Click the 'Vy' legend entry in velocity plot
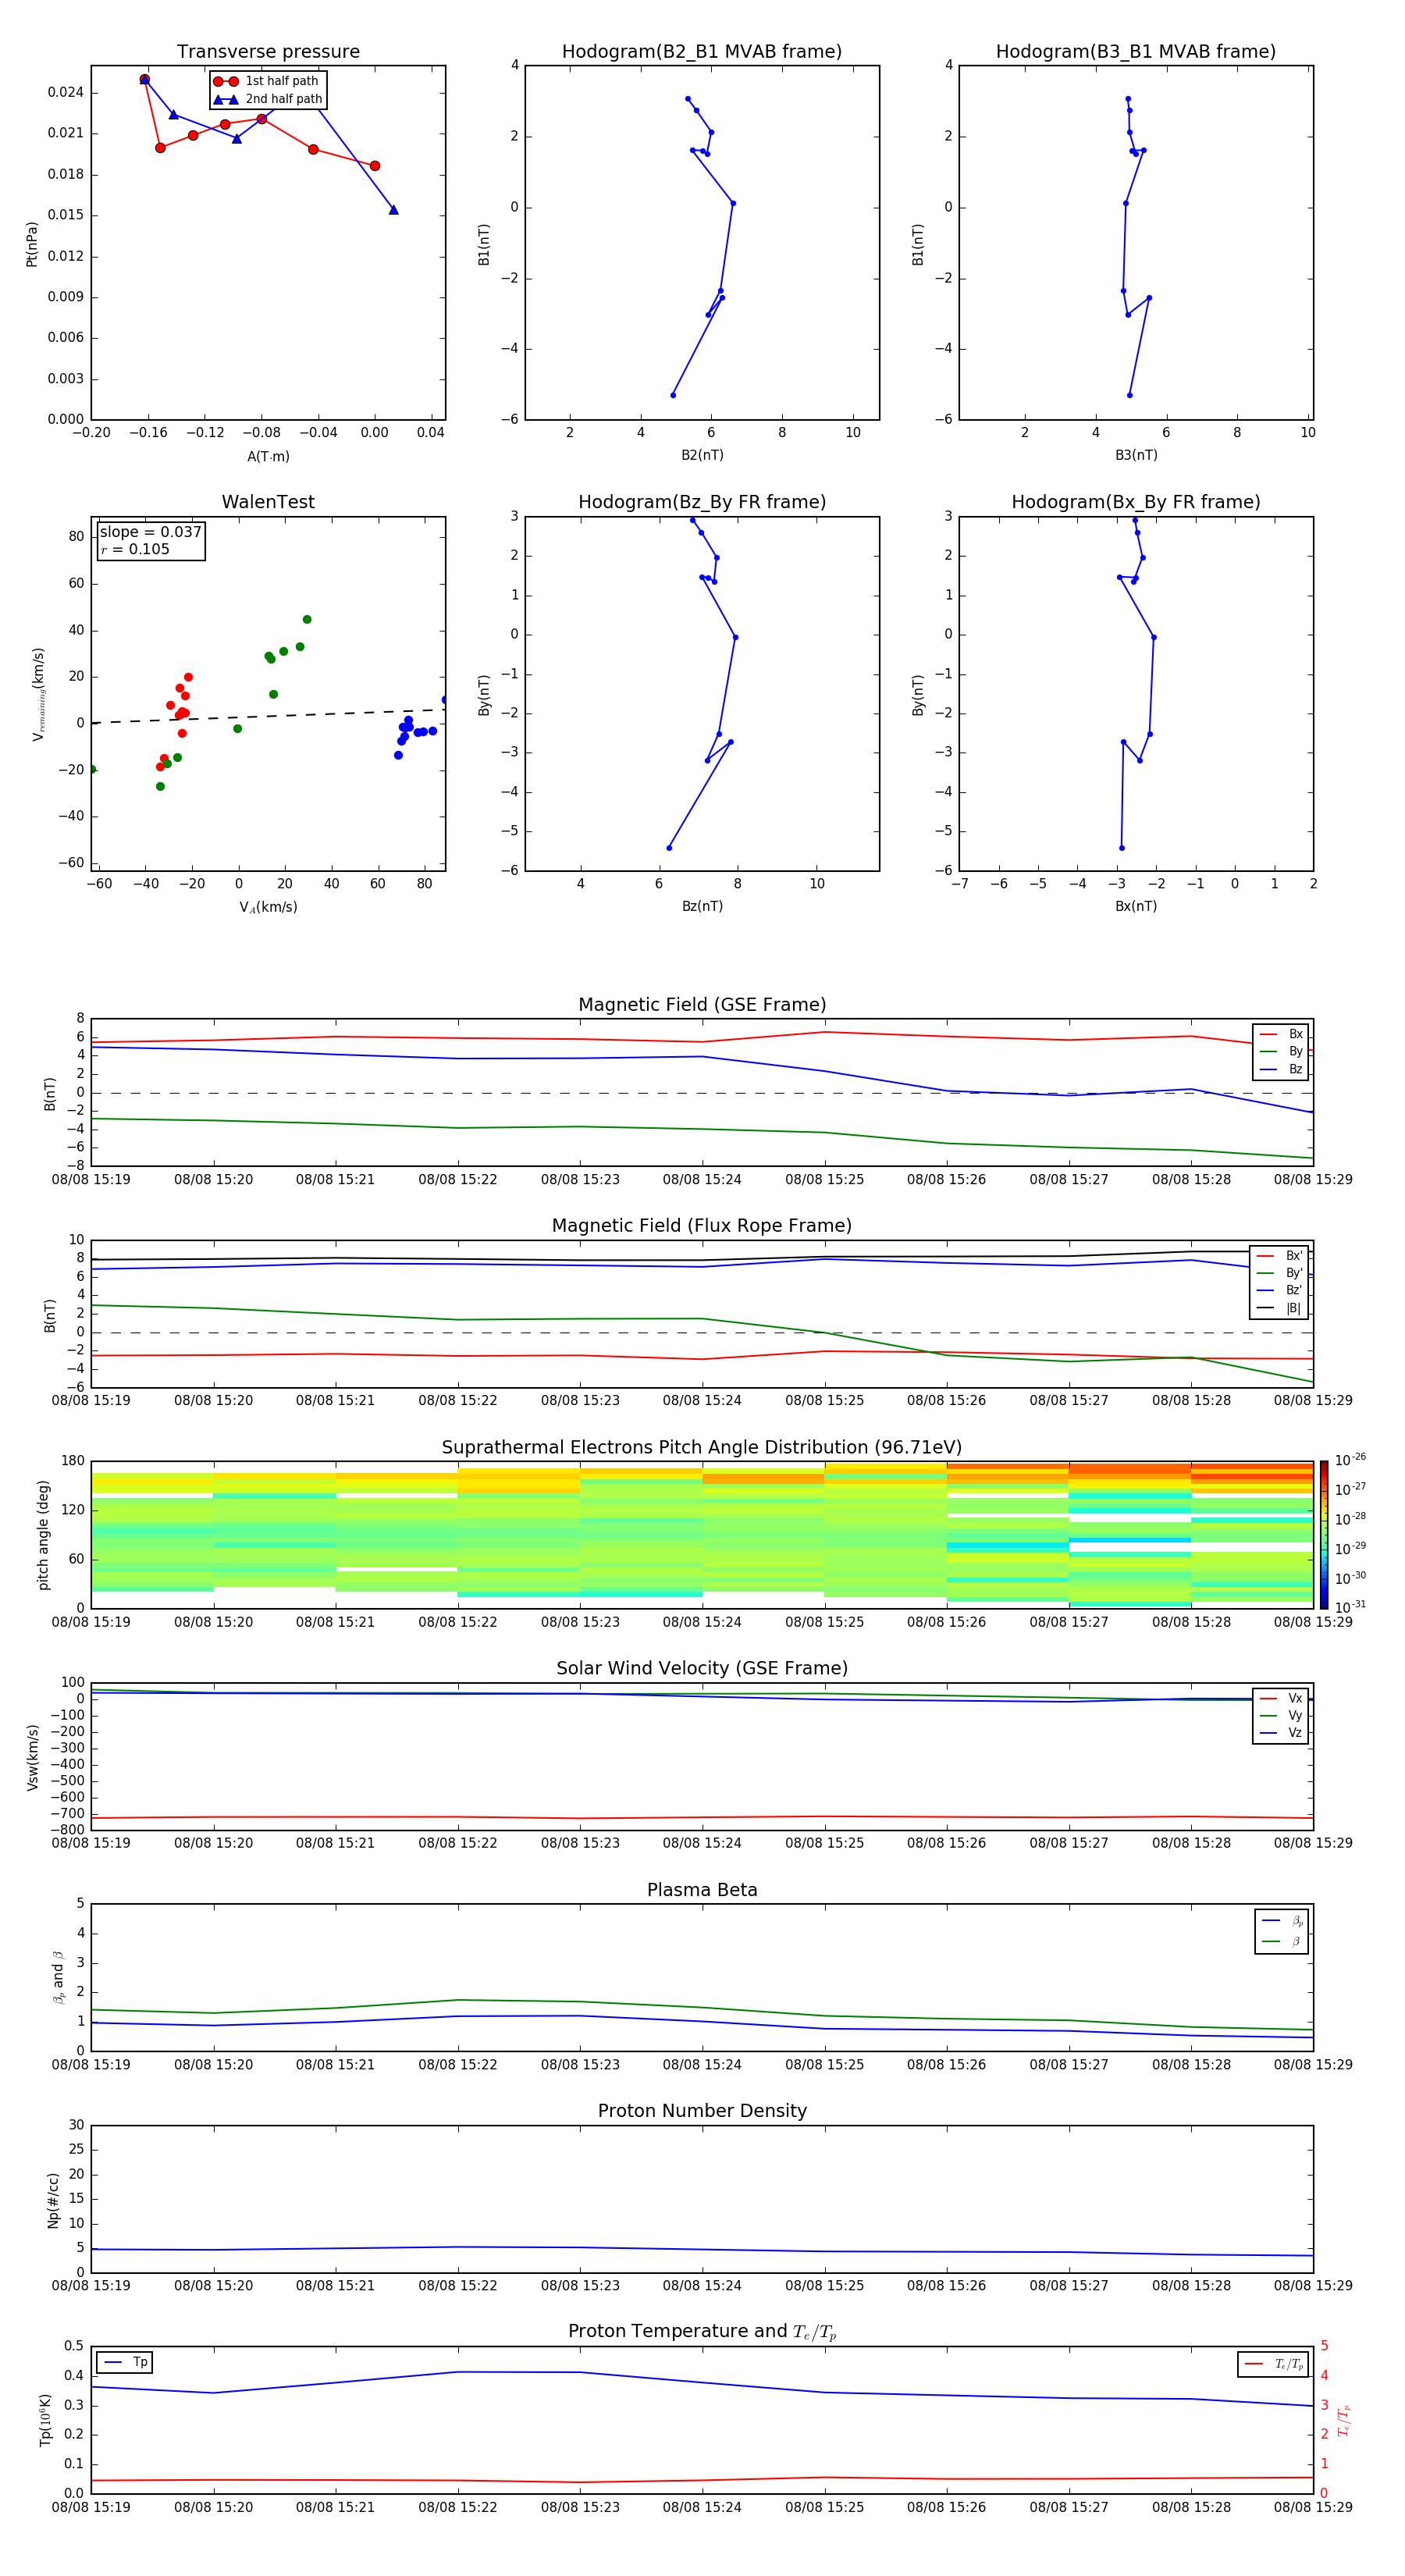Screen dimensions: 1405x2576 [x=1281, y=1715]
